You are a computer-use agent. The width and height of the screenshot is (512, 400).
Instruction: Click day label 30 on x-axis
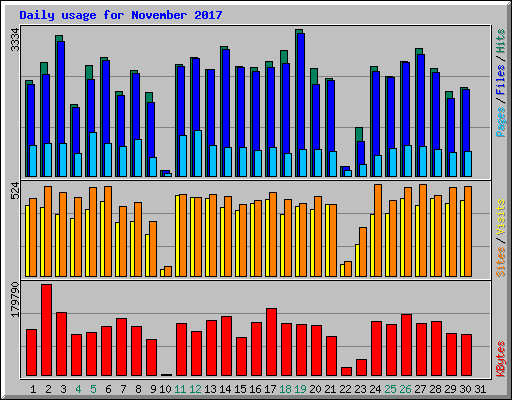point(465,389)
